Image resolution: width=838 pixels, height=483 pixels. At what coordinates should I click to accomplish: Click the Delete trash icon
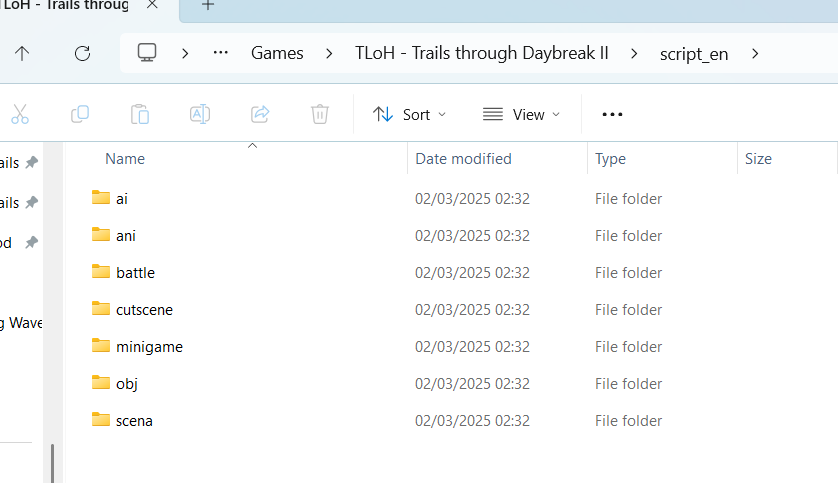(x=320, y=114)
